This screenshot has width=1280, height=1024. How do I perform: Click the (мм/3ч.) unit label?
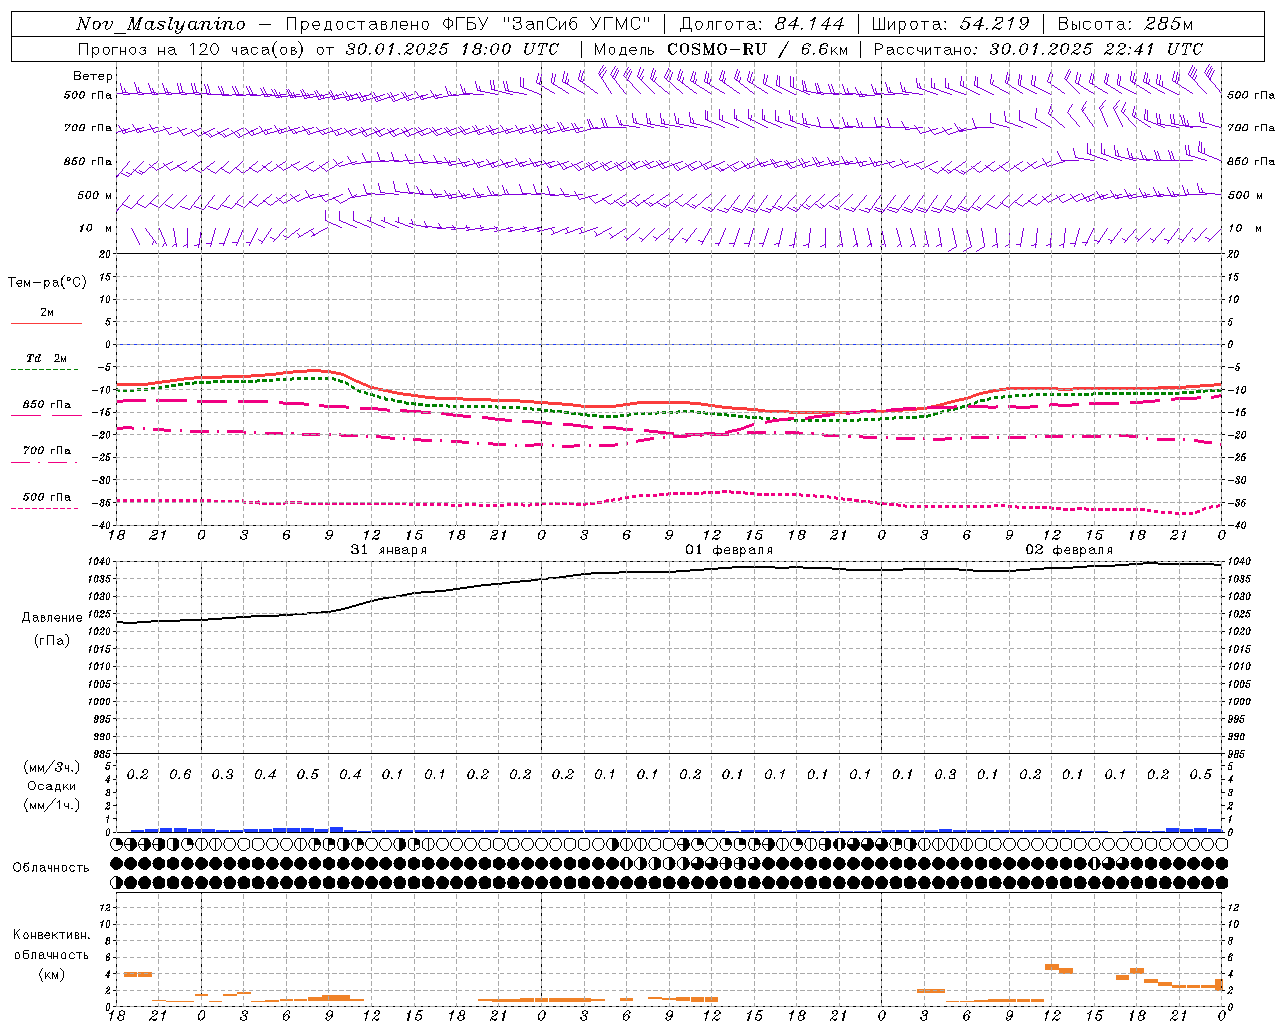(51, 767)
